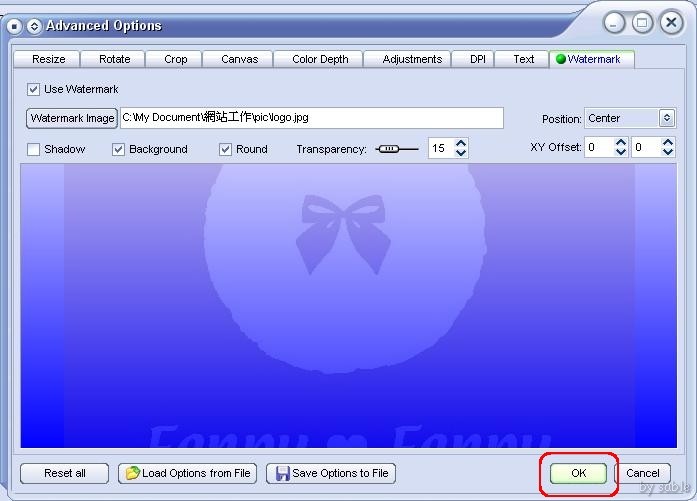This screenshot has width=697, height=501.
Task: Maximize the Advanced Options window
Action: [642, 22]
